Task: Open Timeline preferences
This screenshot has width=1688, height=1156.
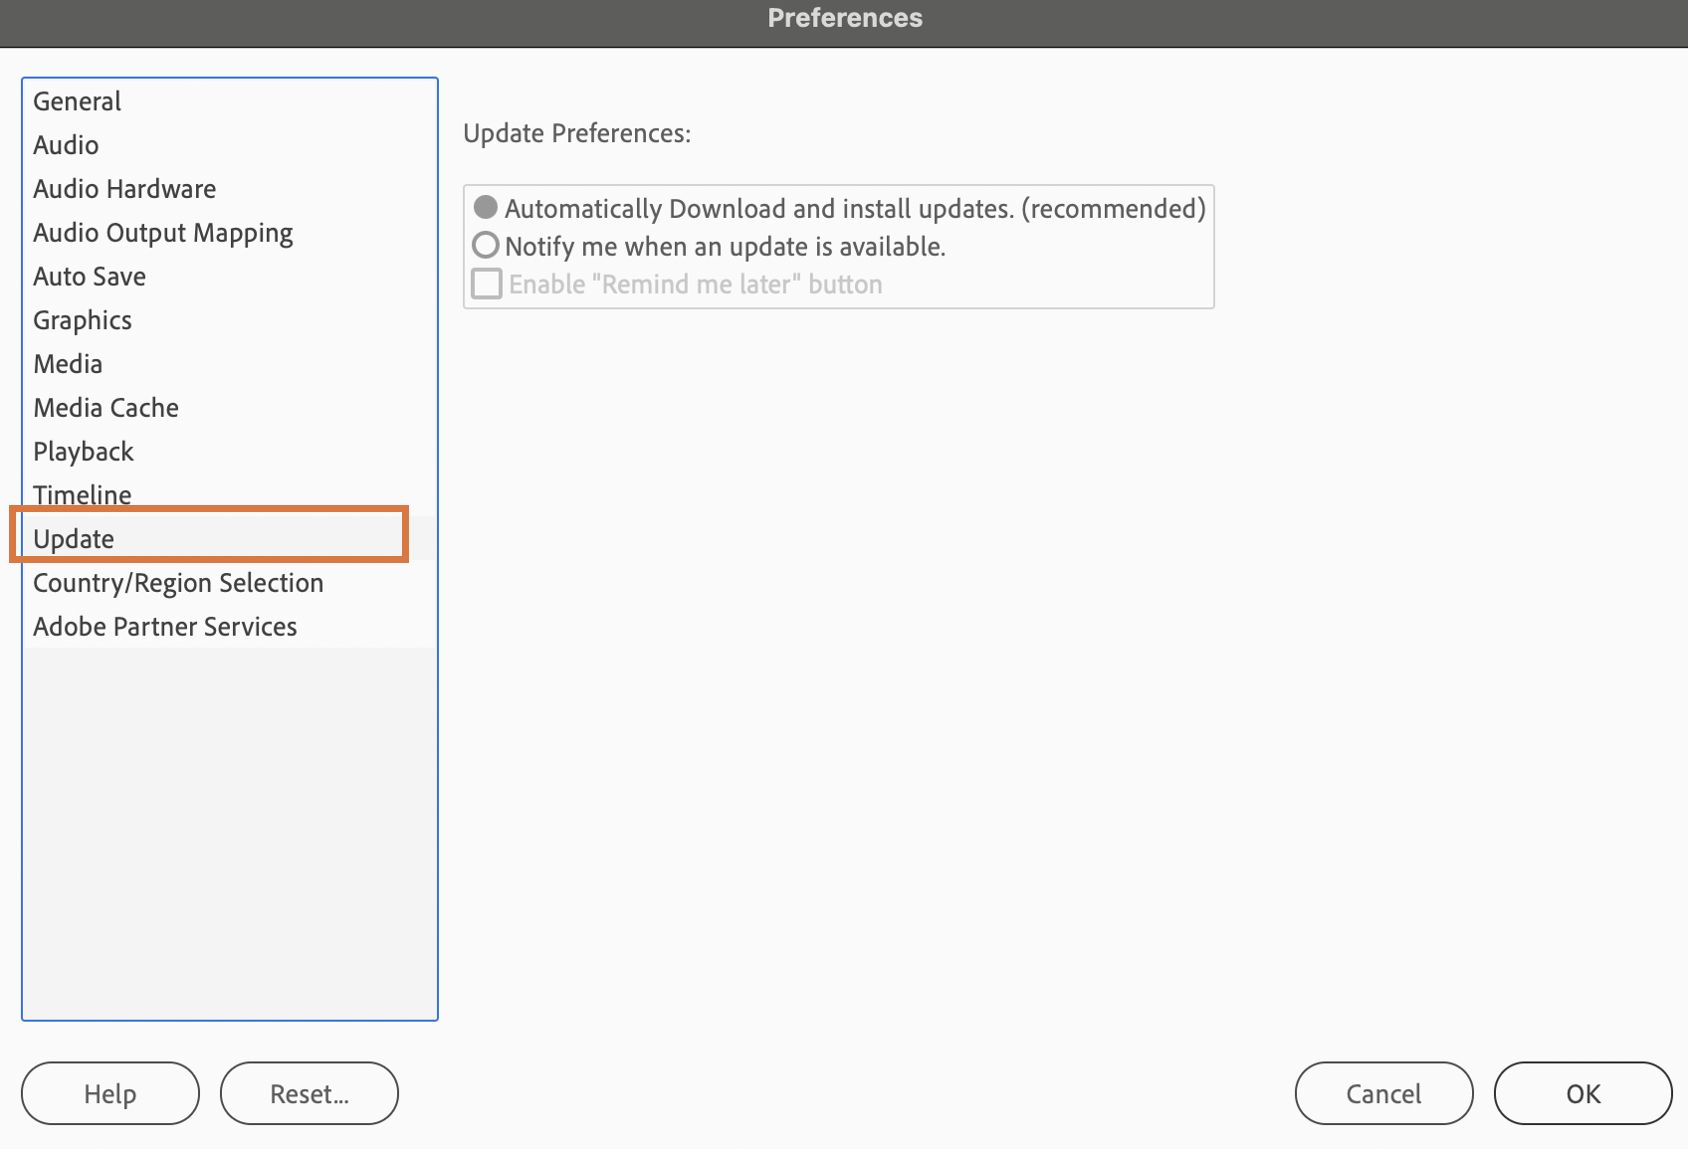Action: [82, 494]
